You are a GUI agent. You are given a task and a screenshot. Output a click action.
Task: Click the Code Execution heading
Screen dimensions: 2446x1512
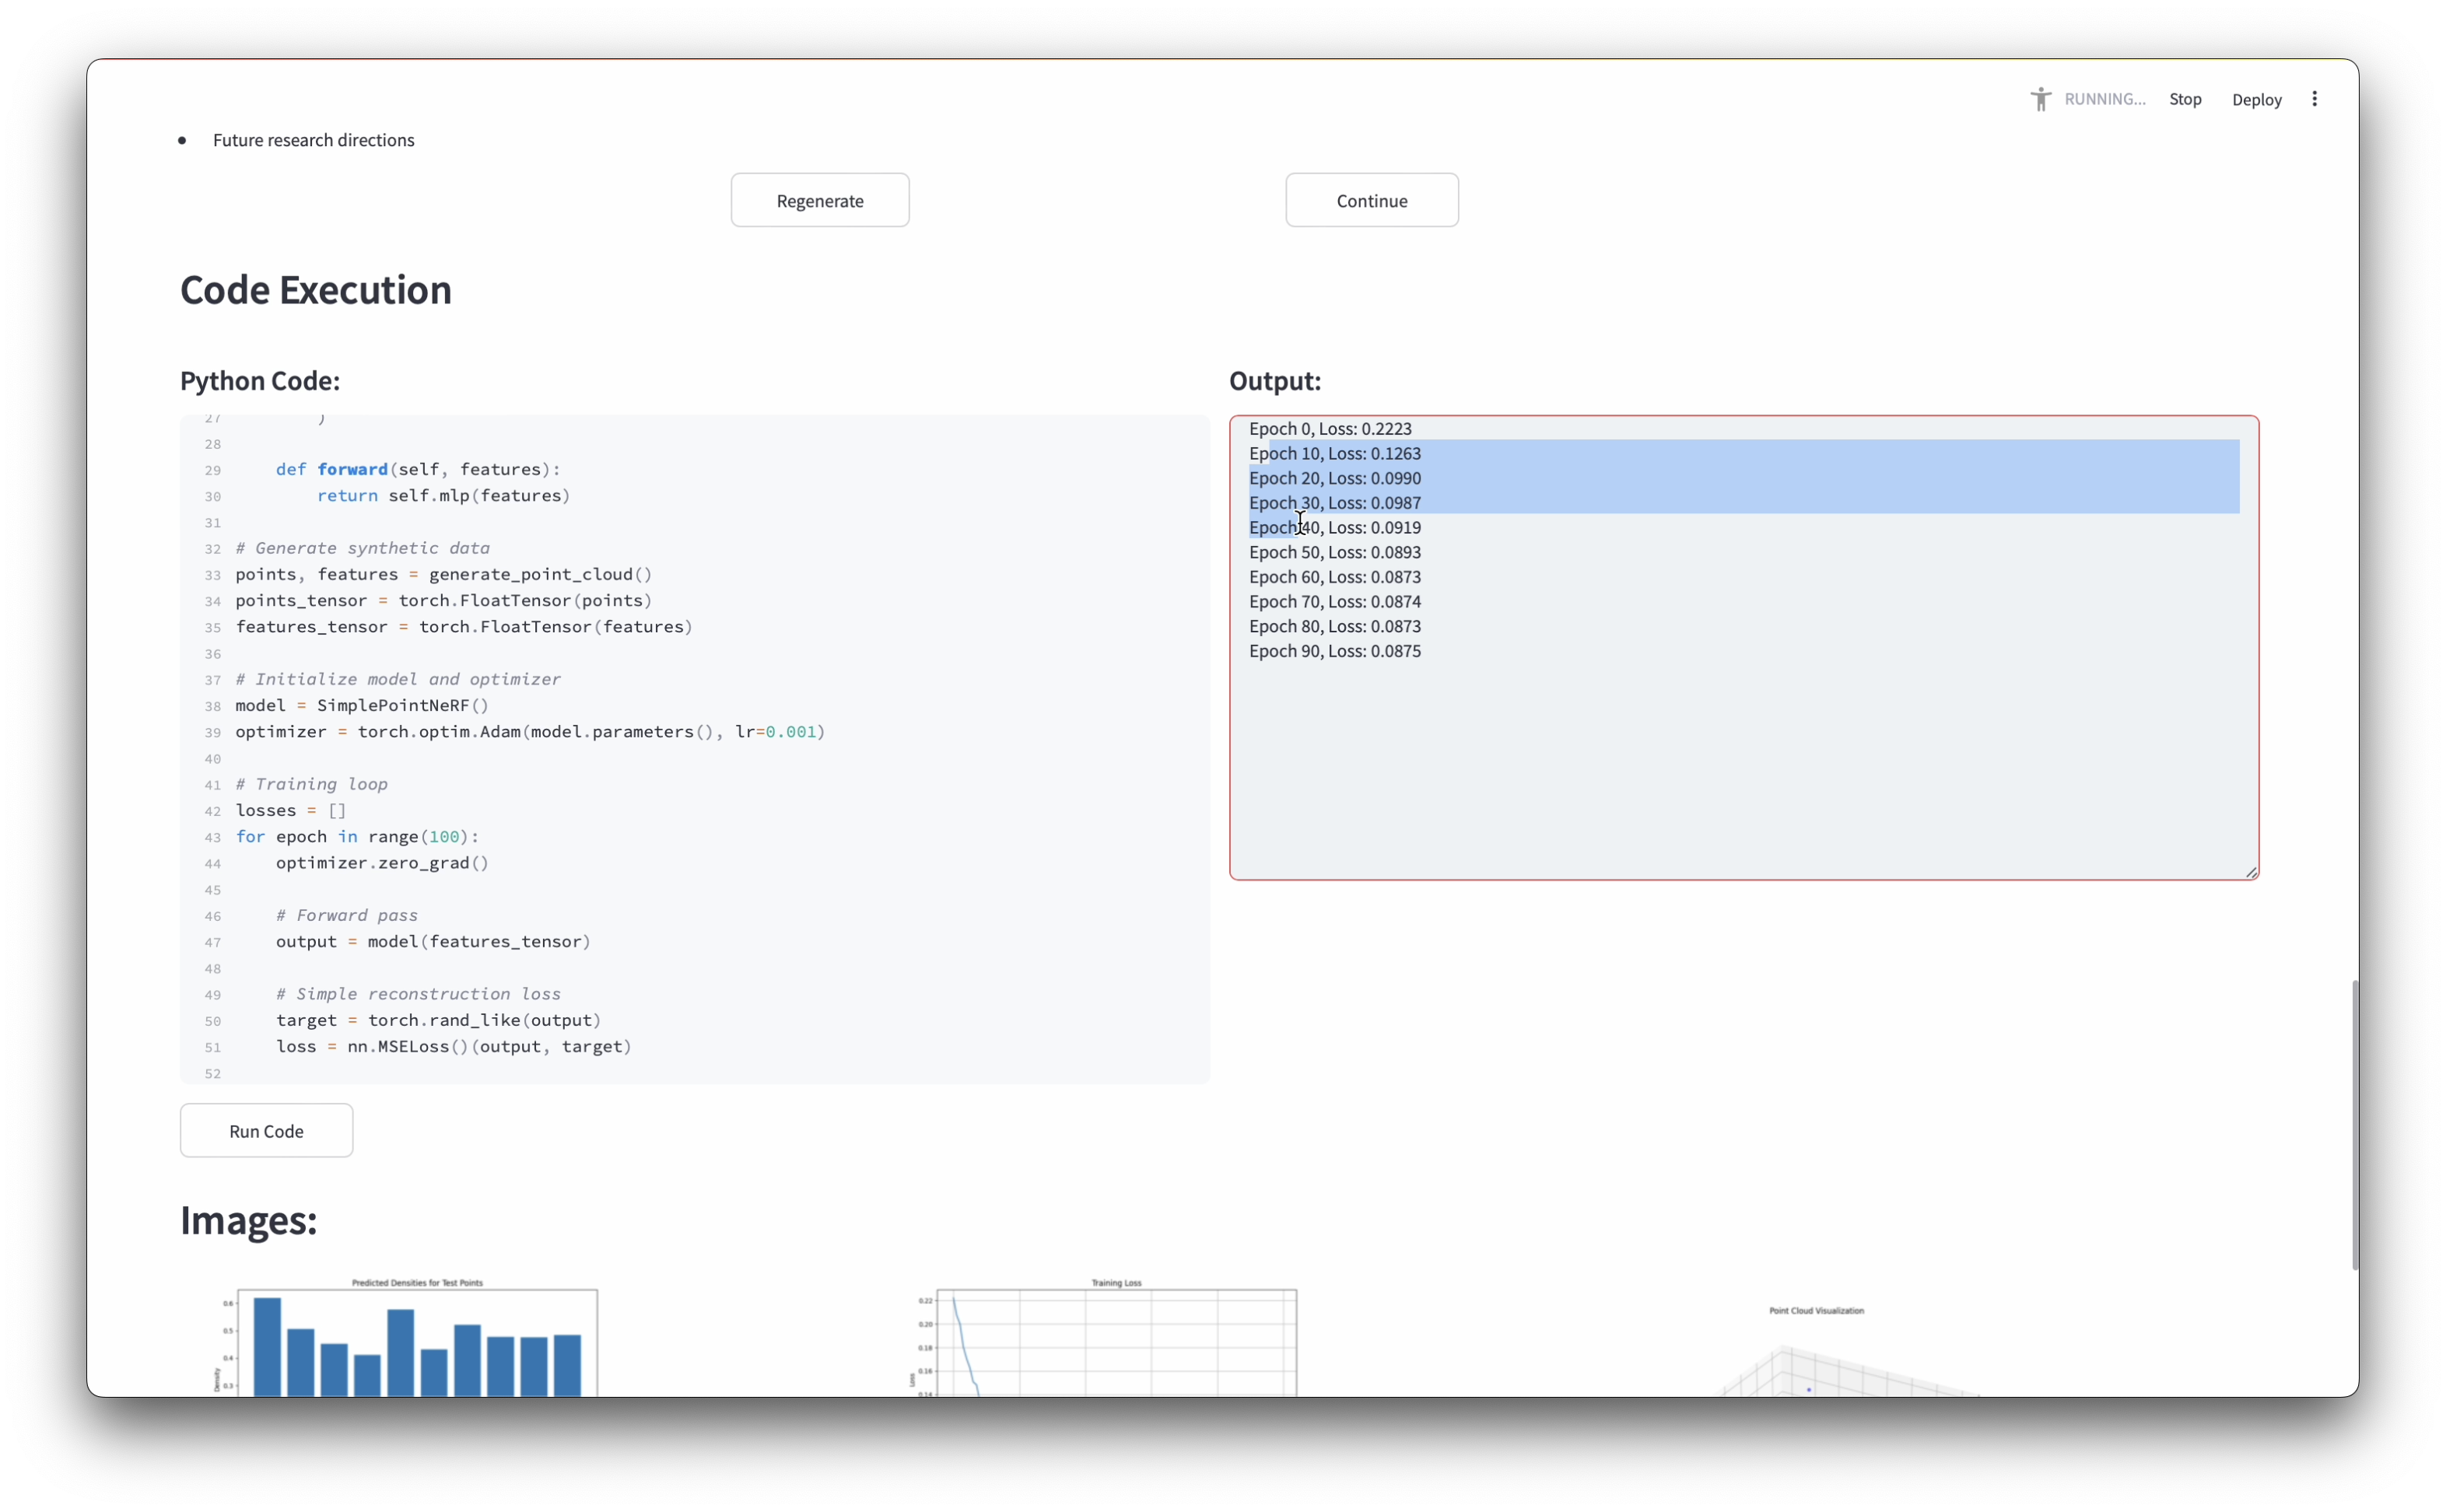click(316, 290)
